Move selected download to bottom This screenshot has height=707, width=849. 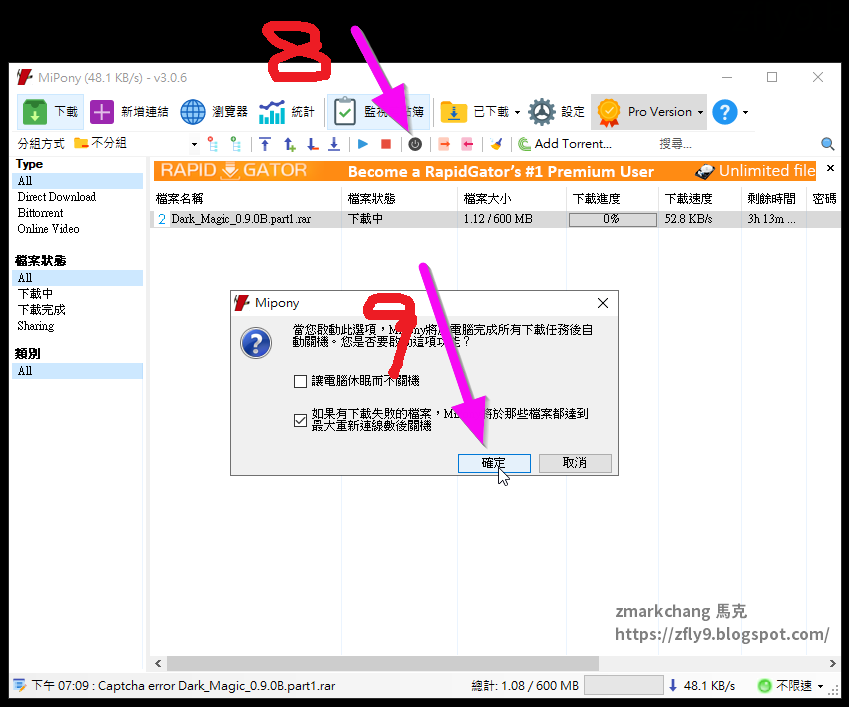coord(335,144)
